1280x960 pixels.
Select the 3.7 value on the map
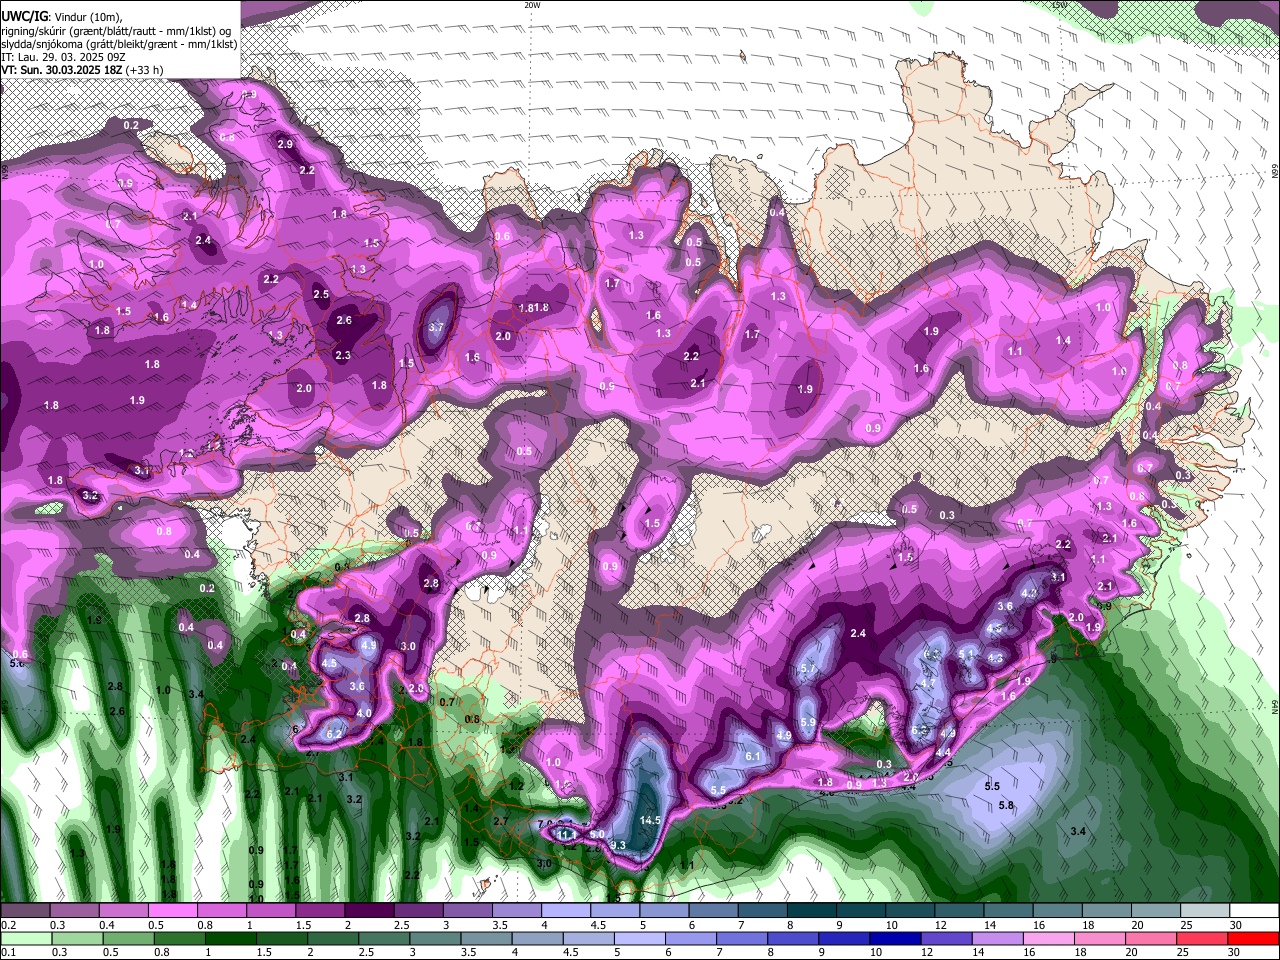(436, 327)
